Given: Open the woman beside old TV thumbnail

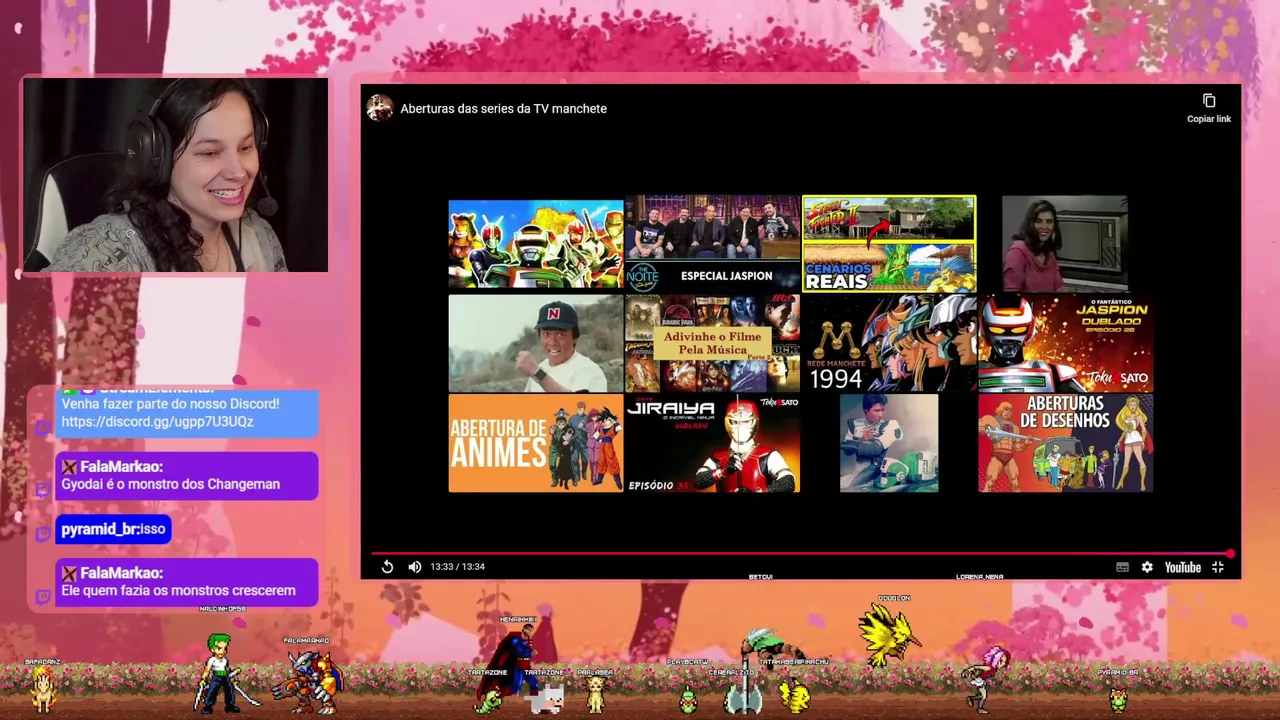Looking at the screenshot, I should [1065, 244].
